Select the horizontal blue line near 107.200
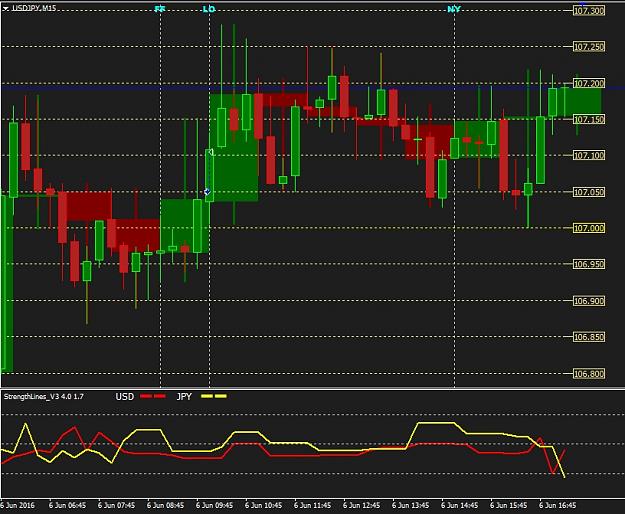The height and width of the screenshot is (514, 625). [x=312, y=88]
